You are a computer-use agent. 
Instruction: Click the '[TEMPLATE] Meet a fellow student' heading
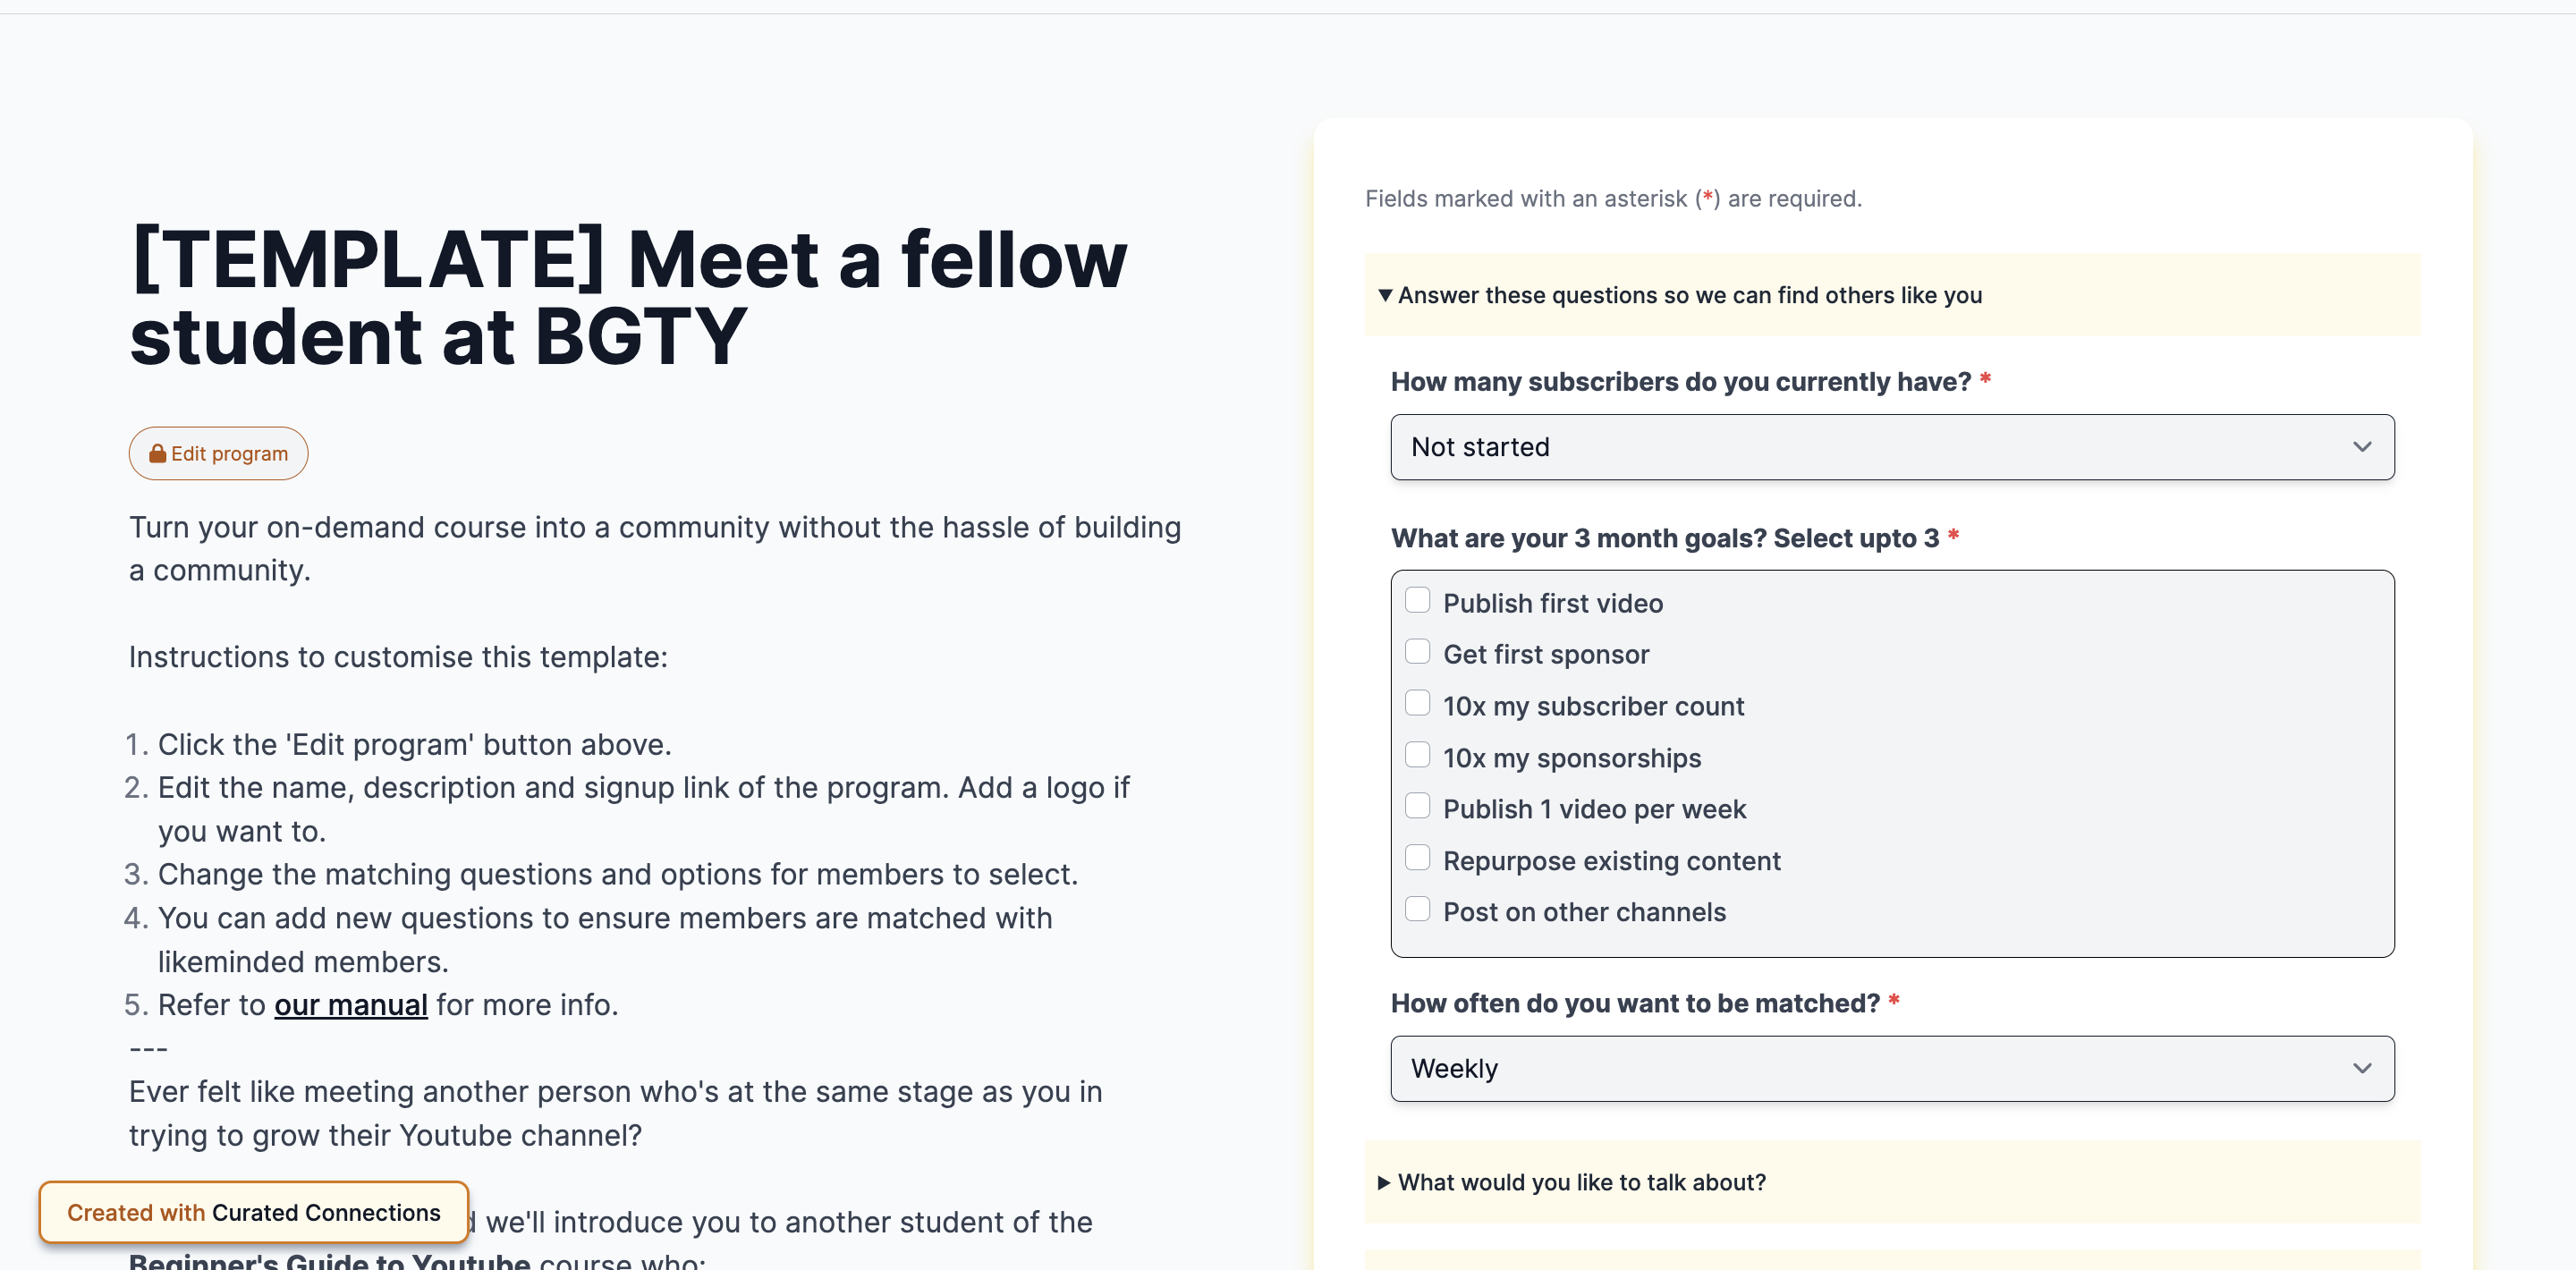[629, 297]
